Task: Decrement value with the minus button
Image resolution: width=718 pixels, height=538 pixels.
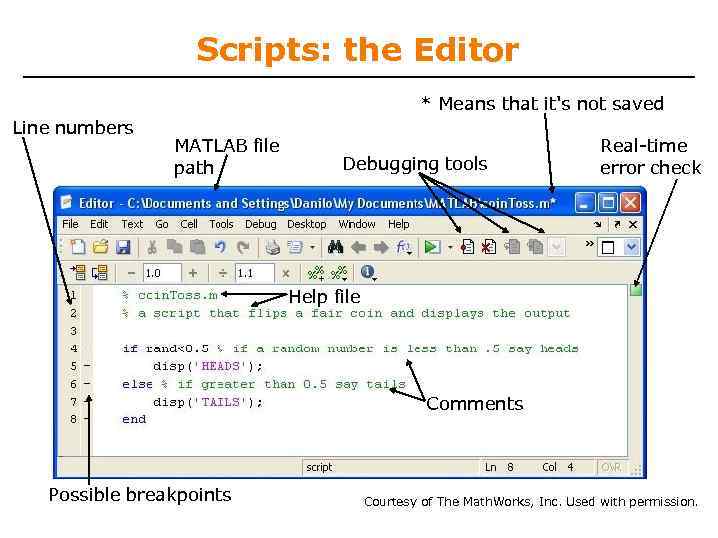Action: 131,273
